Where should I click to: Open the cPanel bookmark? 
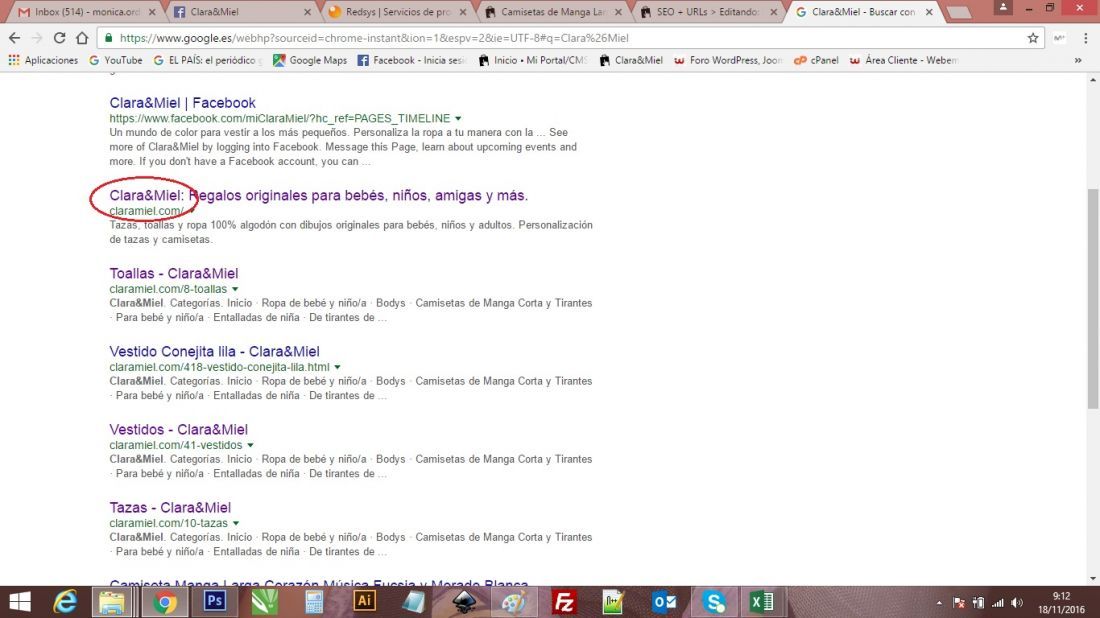[816, 60]
